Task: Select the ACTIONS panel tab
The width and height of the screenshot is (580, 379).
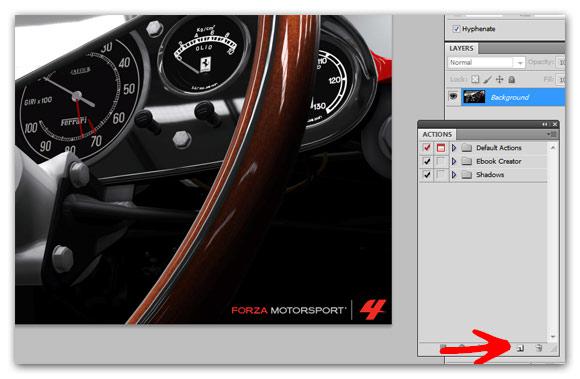Action: point(437,134)
